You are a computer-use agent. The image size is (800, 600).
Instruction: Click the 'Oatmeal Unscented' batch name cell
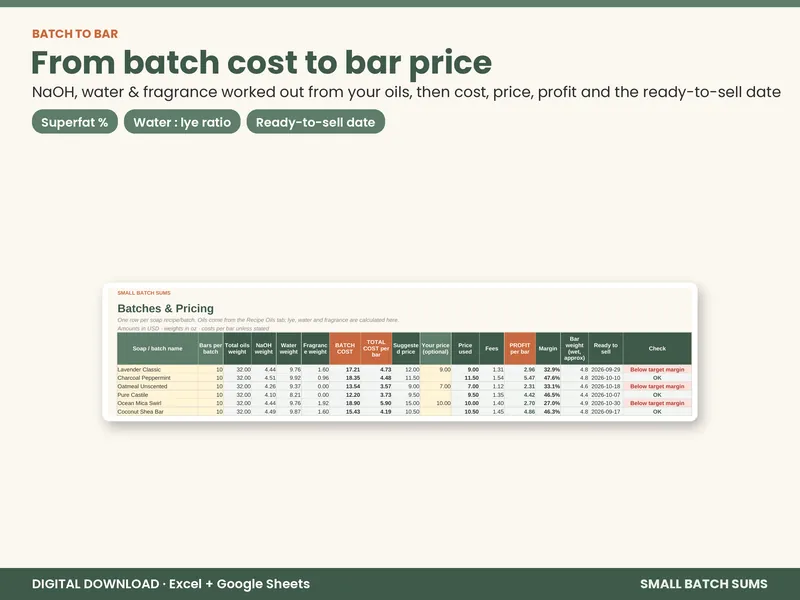(x=157, y=386)
